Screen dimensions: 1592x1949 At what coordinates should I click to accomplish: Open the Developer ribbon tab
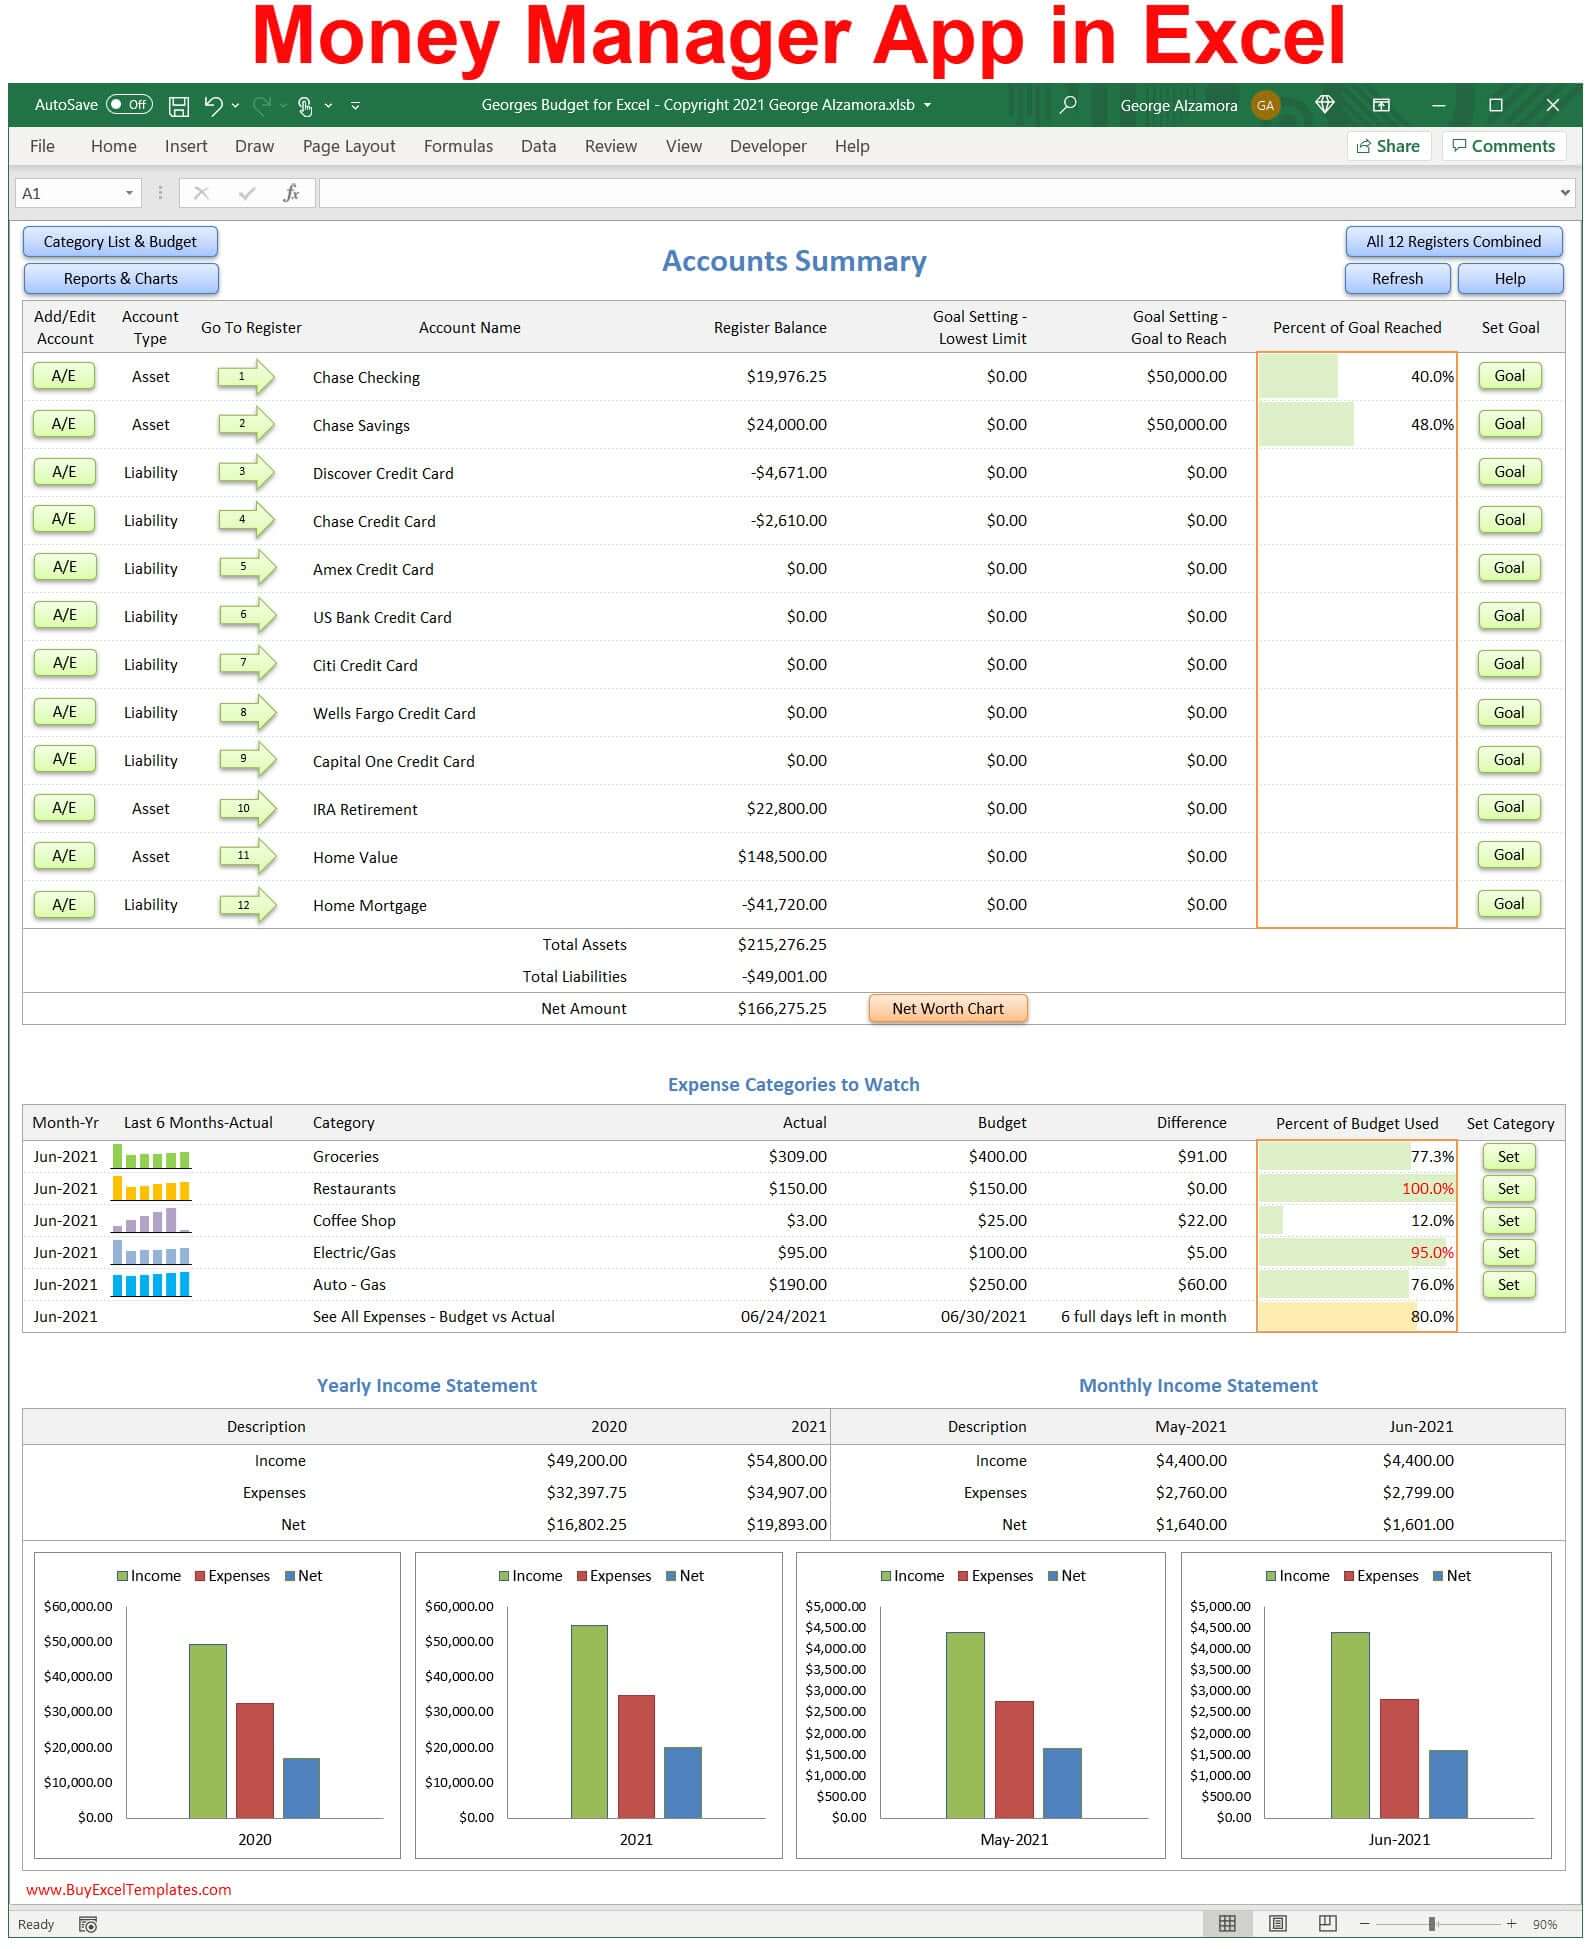pos(767,146)
